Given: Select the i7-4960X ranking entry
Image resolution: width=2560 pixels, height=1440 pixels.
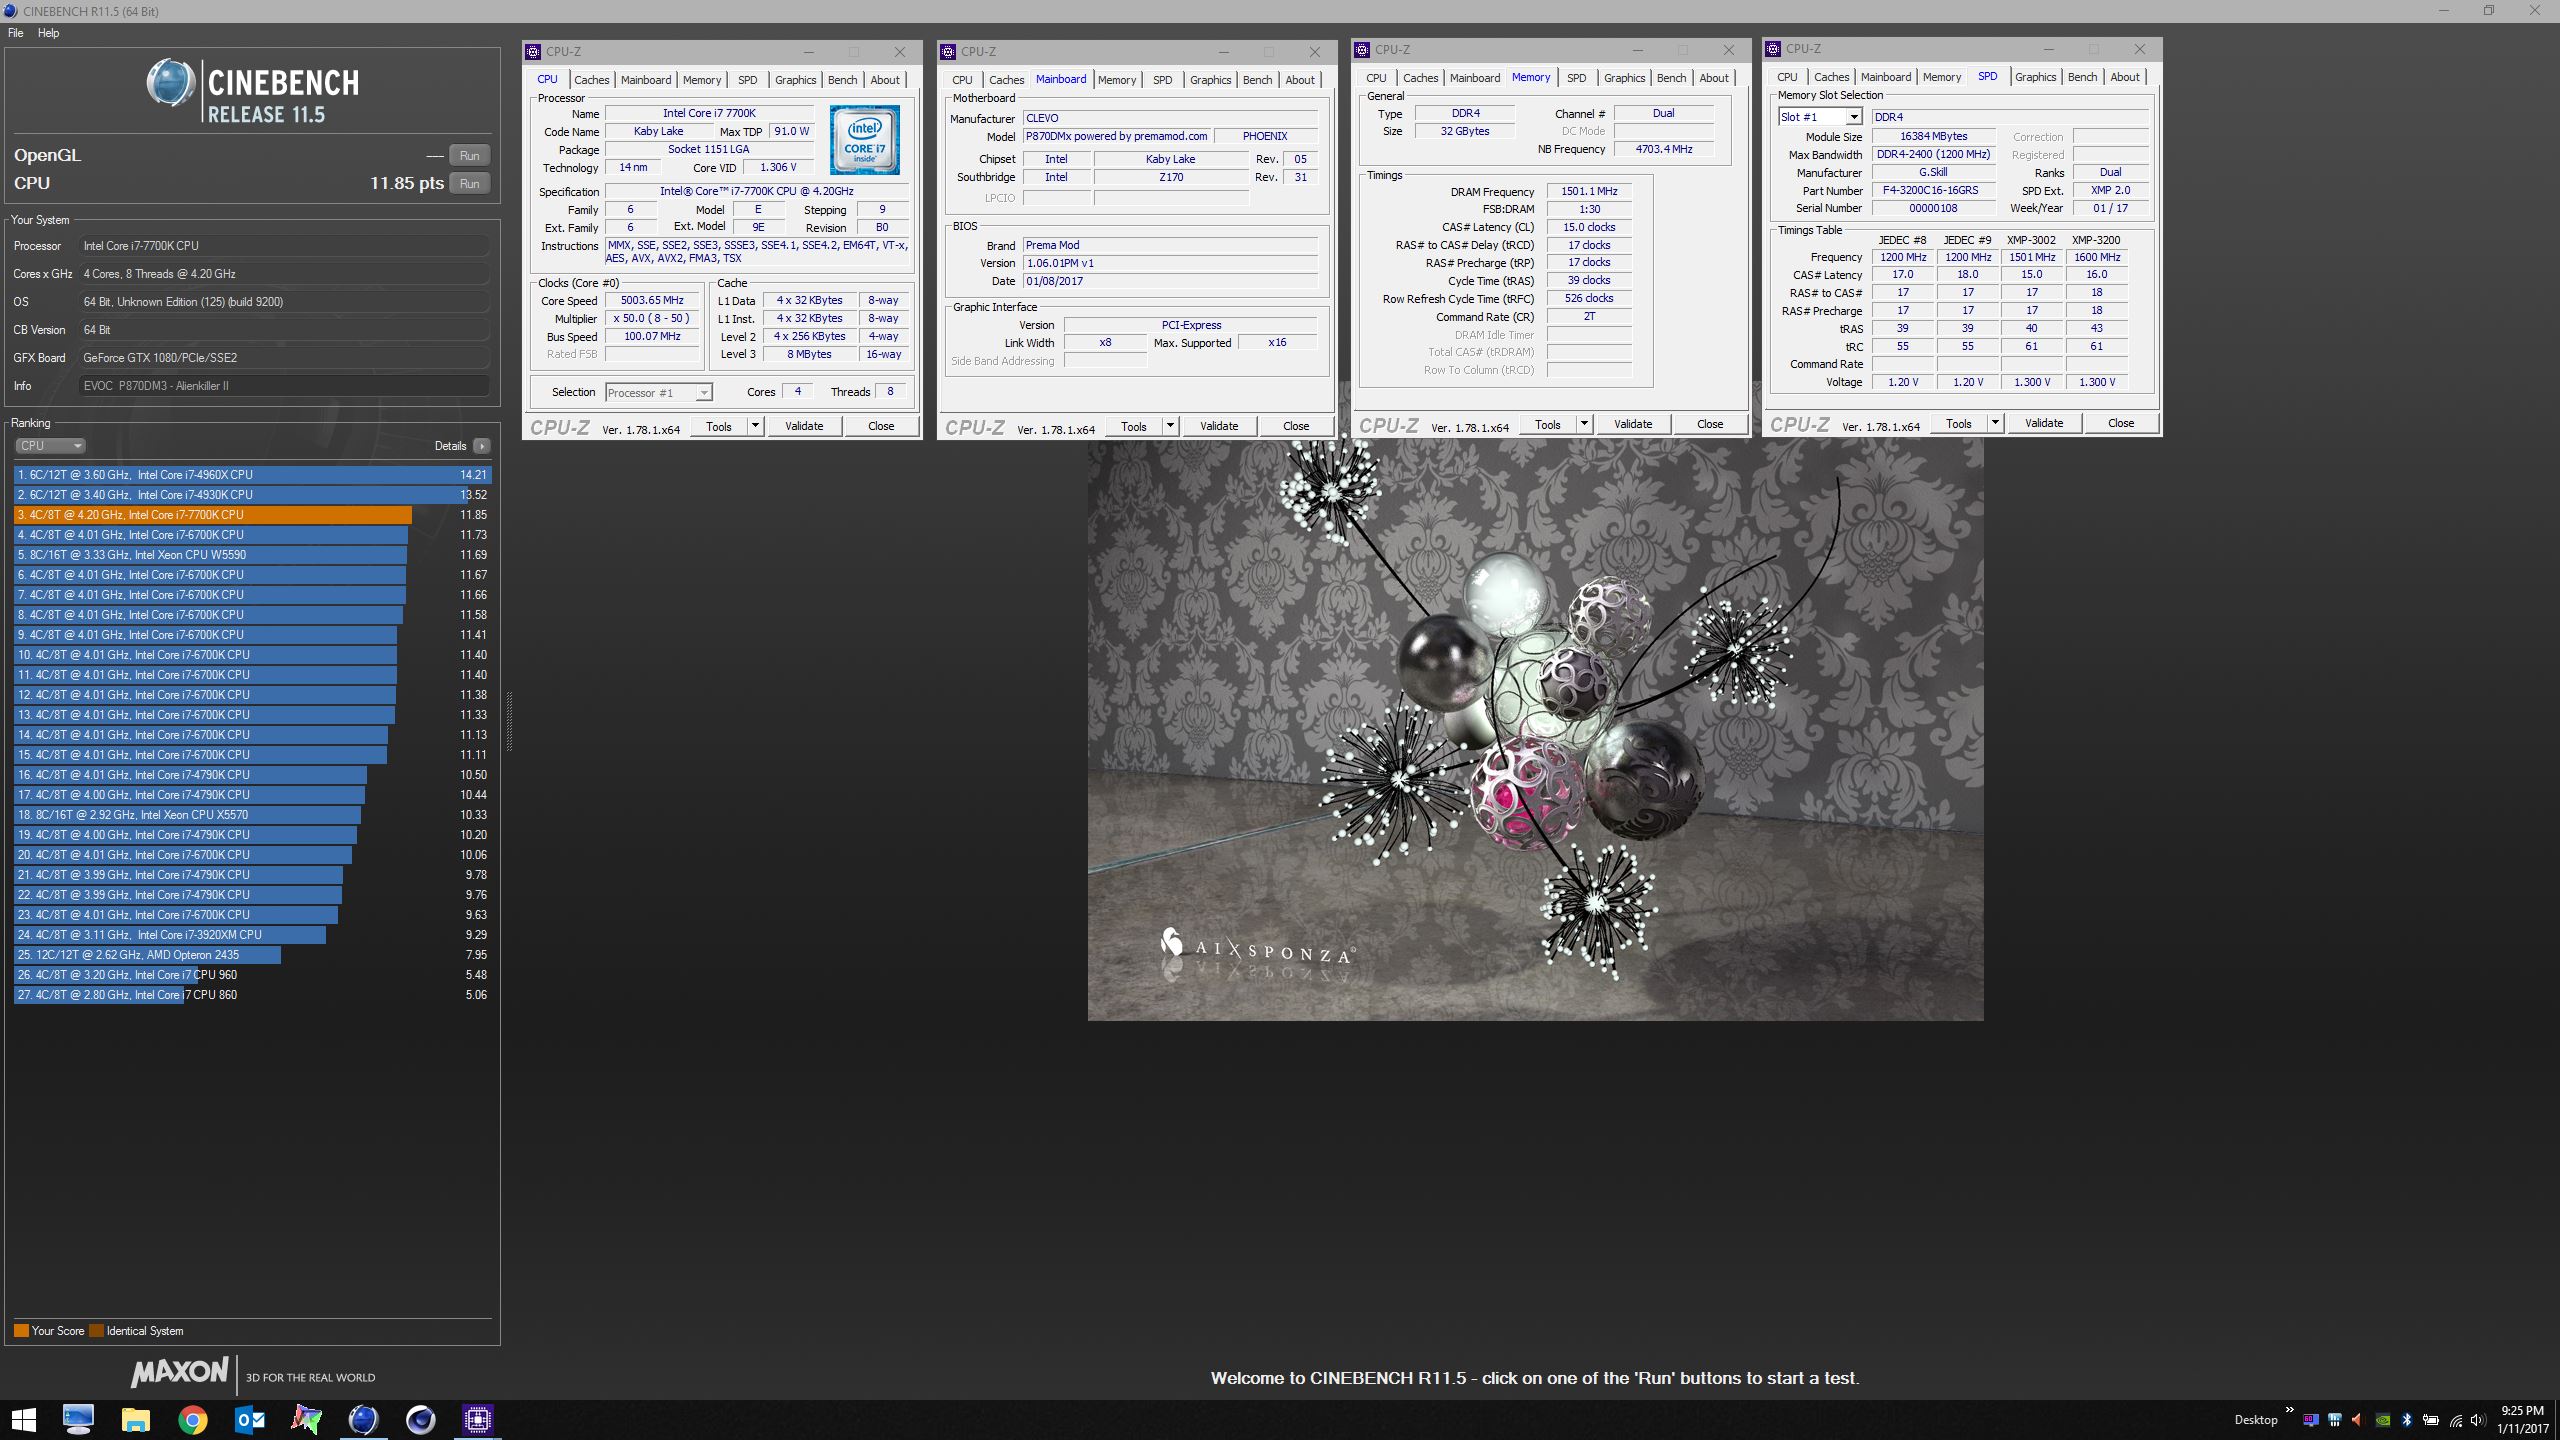Looking at the screenshot, I should (252, 475).
